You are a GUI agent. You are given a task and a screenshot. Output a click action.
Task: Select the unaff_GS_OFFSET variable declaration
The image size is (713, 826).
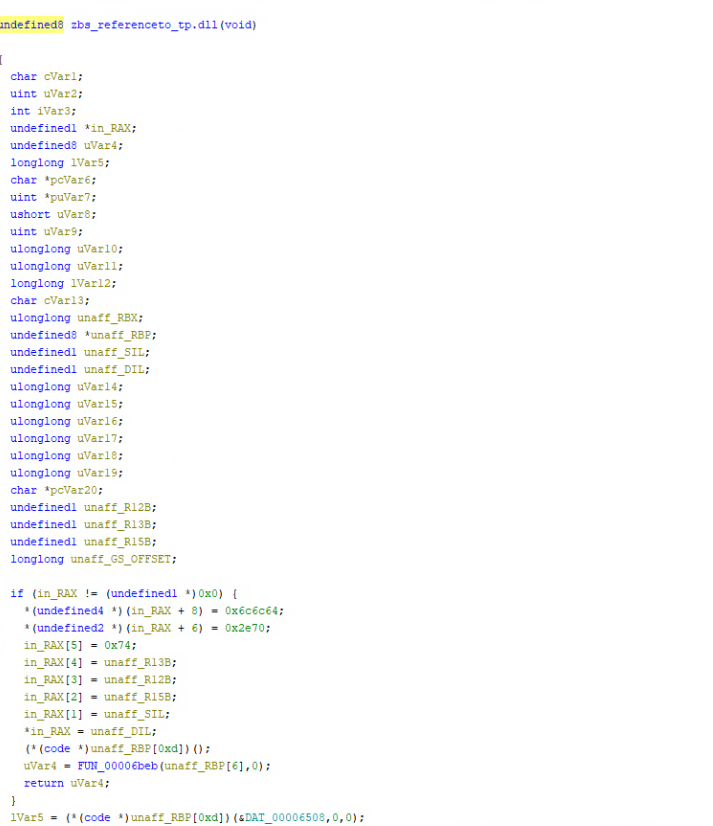tap(121, 559)
